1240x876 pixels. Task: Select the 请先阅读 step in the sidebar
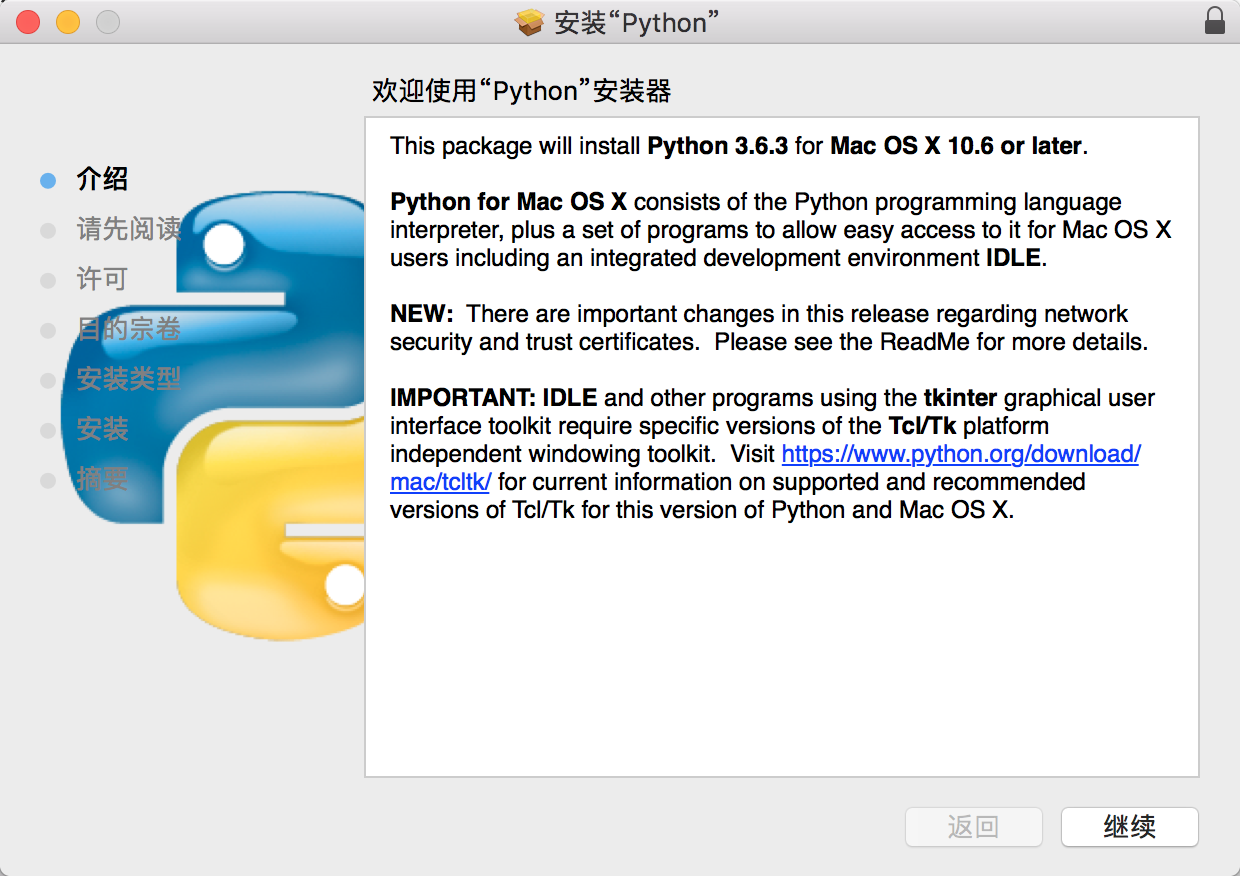pos(128,230)
